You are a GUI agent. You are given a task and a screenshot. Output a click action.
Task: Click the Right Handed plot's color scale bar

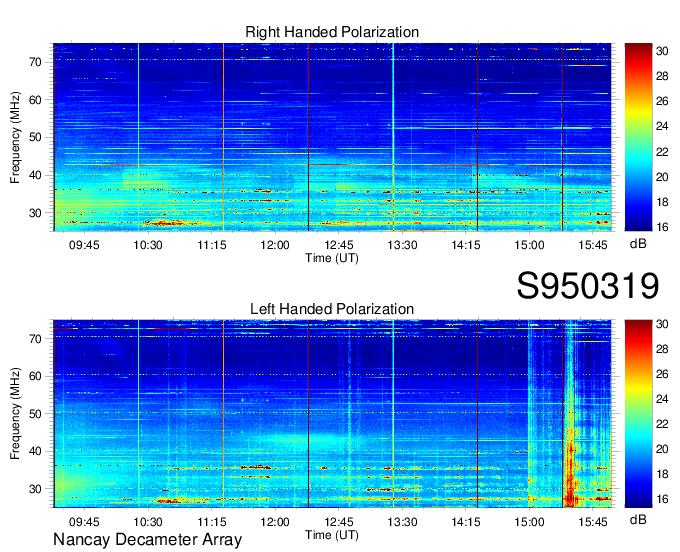[638, 137]
